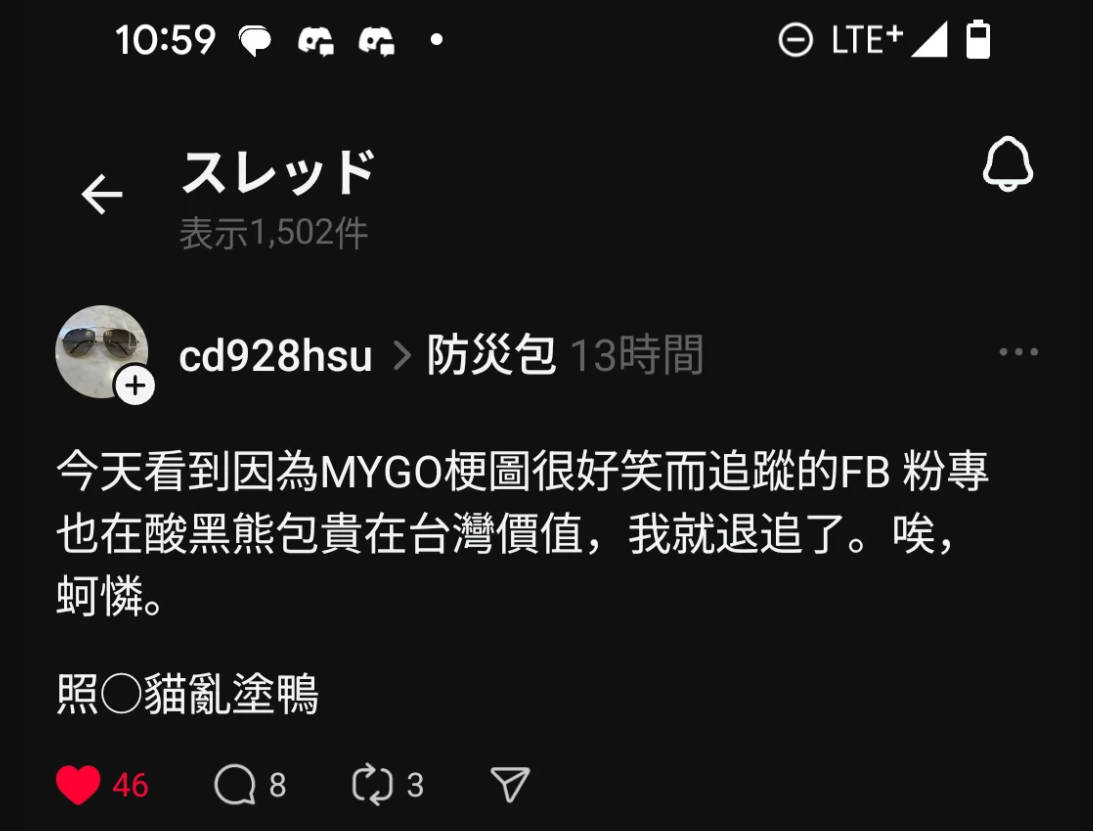Tap the back arrow beside スレッド
The width and height of the screenshot is (1093, 831).
102,193
